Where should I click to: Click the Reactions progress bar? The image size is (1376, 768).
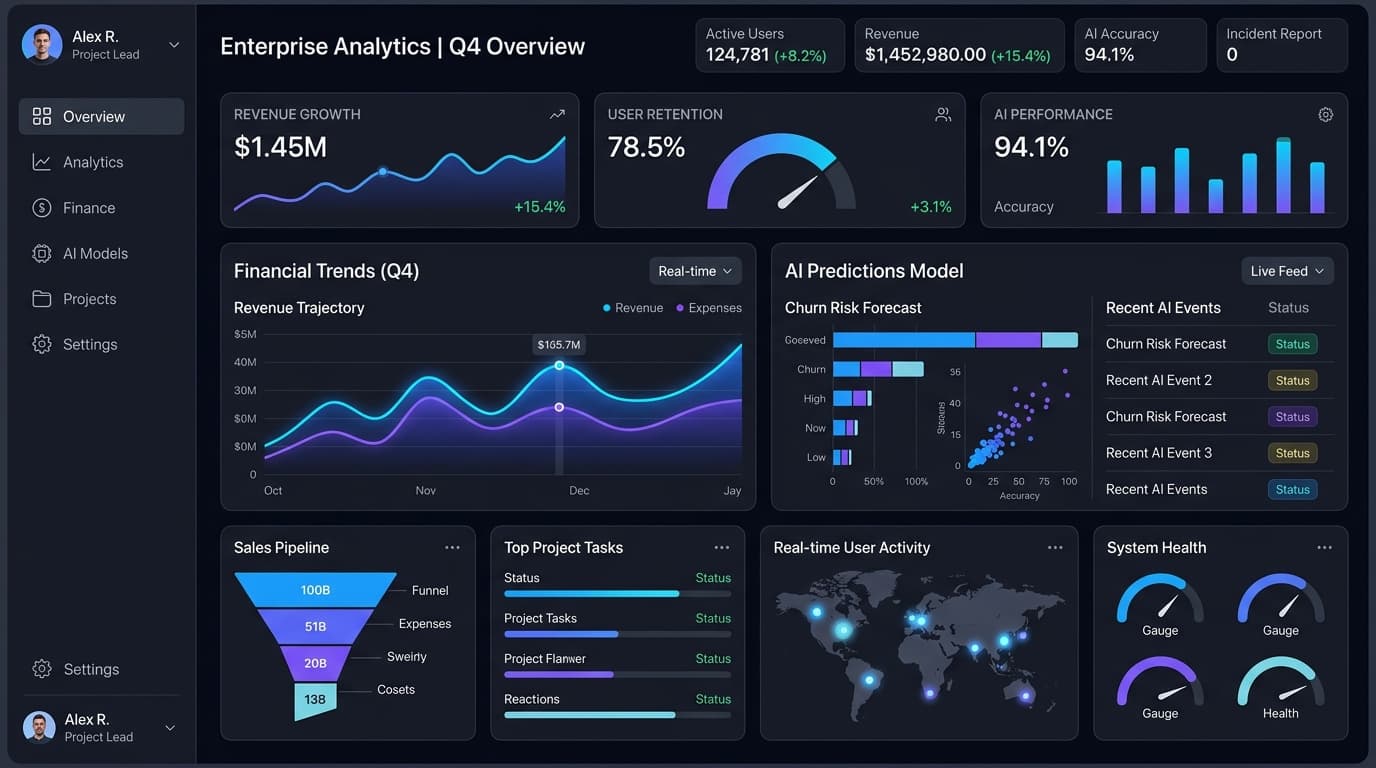(x=617, y=715)
